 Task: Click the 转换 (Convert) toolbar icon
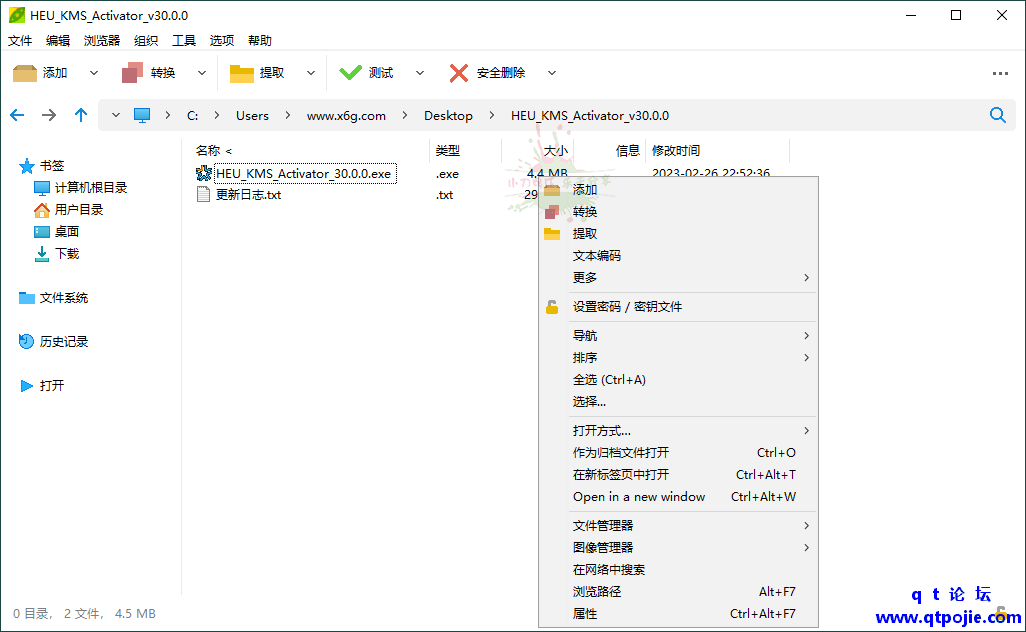tap(133, 73)
